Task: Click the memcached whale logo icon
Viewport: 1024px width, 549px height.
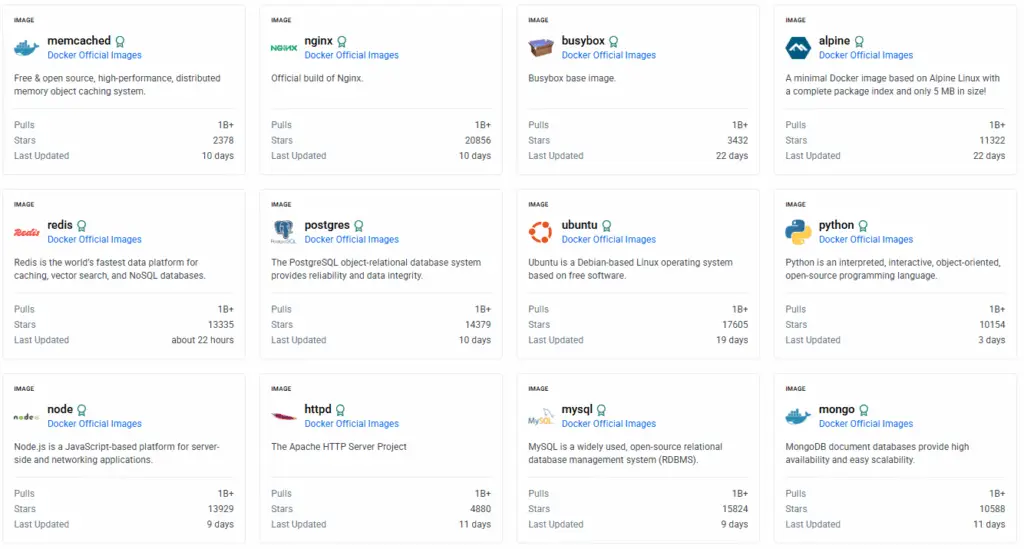Action: 27,48
